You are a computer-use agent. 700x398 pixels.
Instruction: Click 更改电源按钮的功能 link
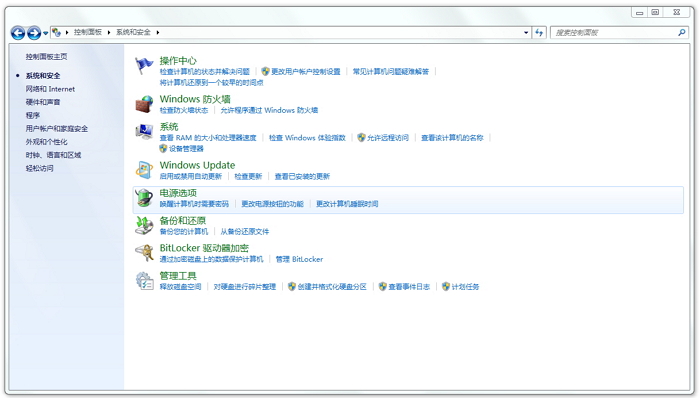pyautogui.click(x=272, y=204)
